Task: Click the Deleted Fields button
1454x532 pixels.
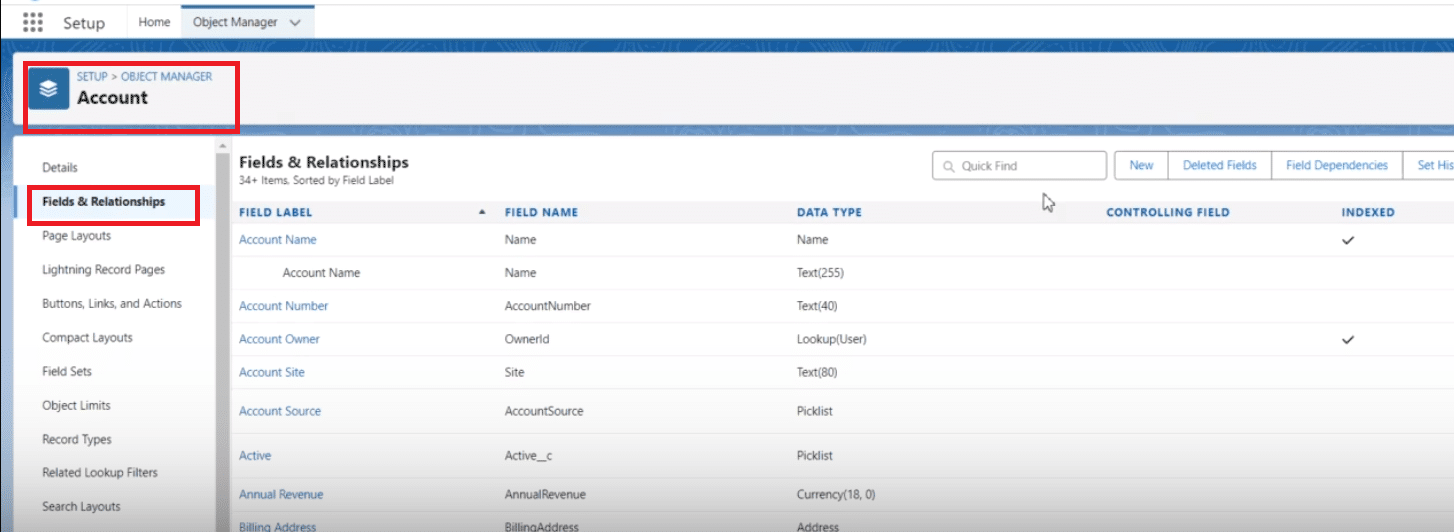Action: click(x=1219, y=166)
